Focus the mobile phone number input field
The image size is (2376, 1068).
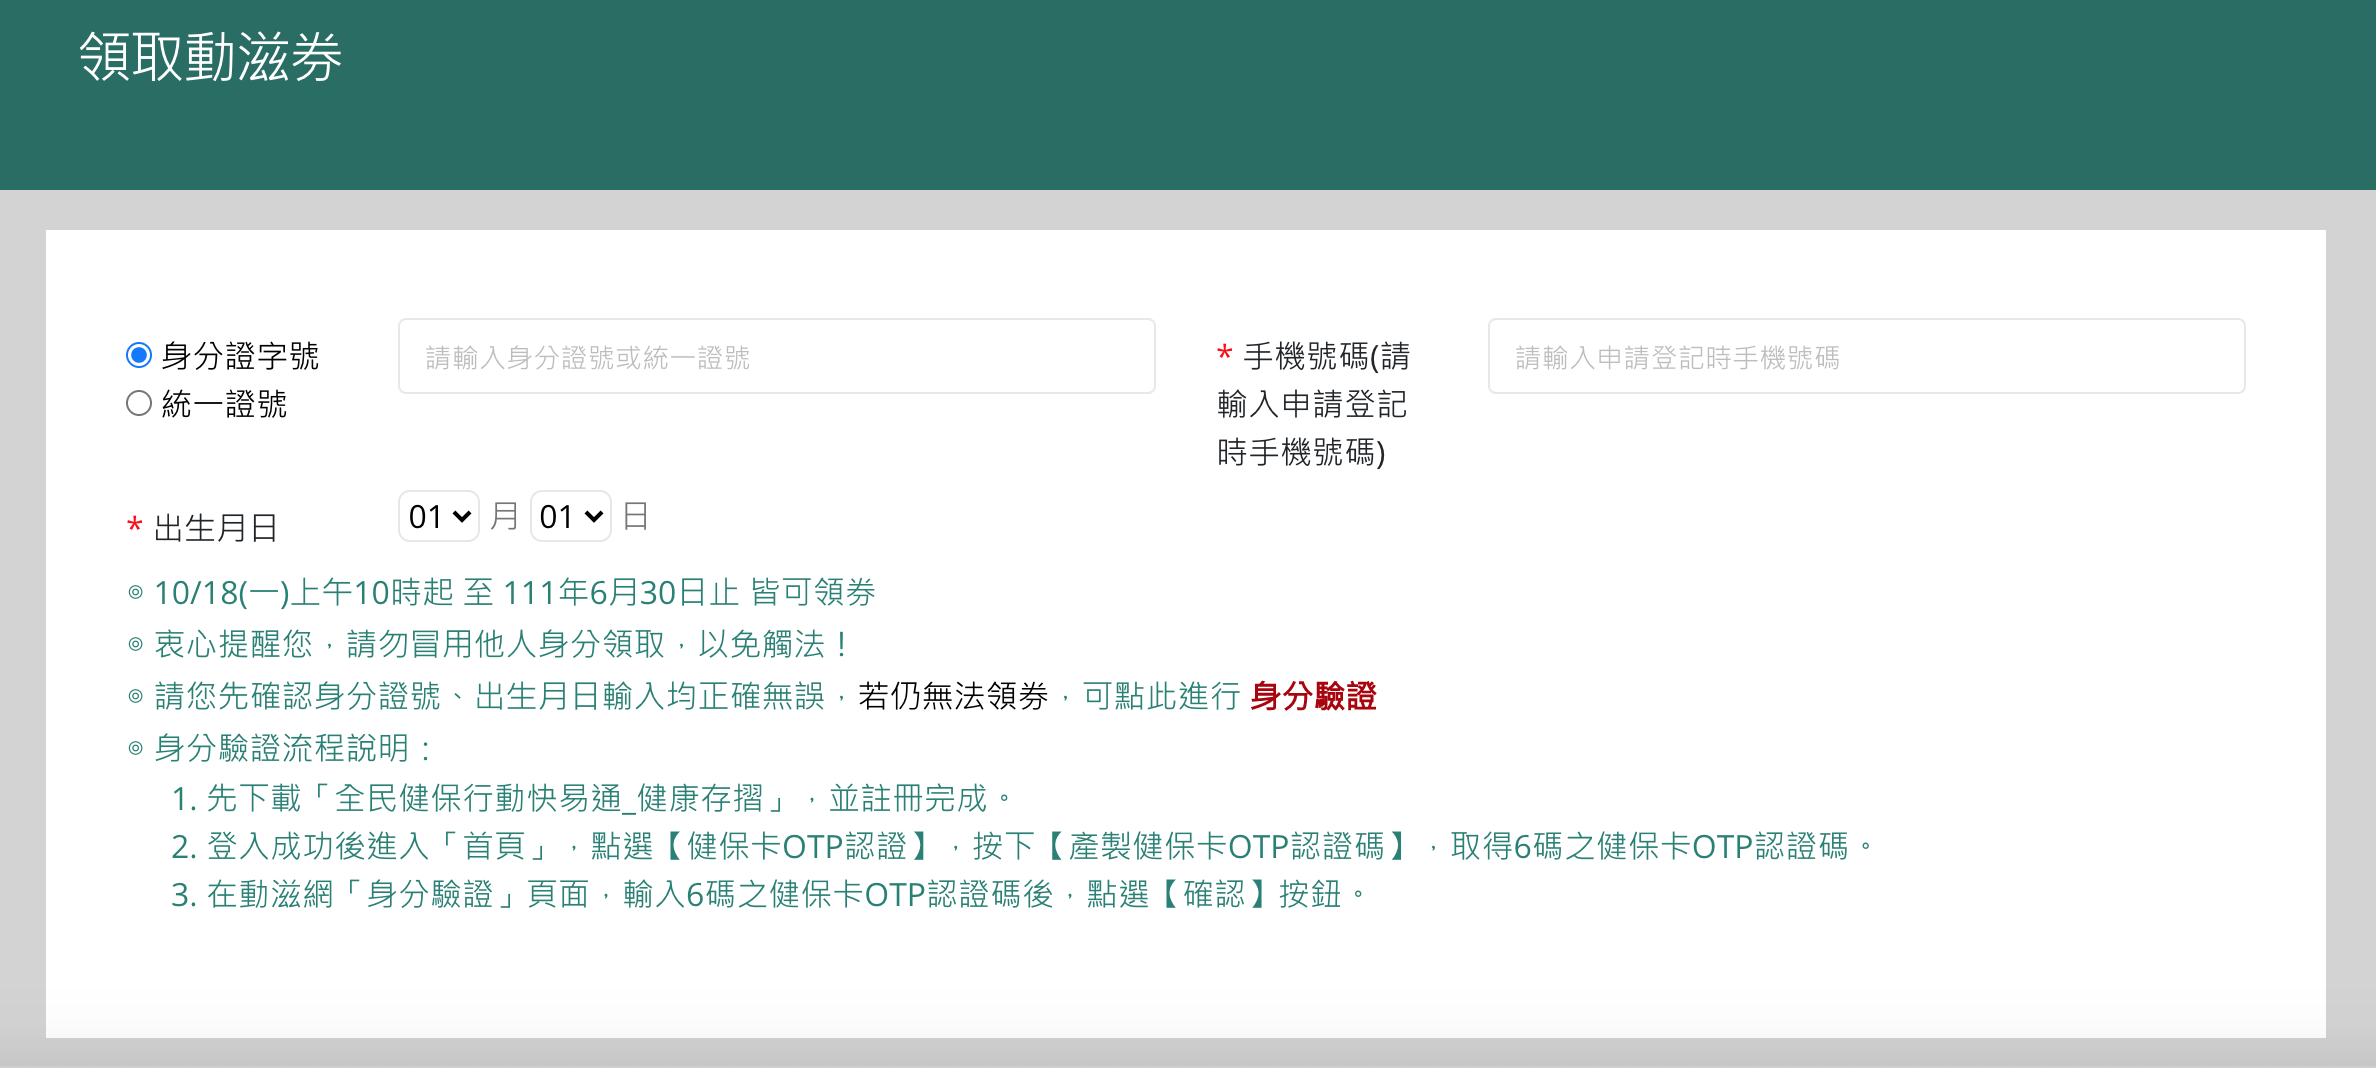[1866, 357]
